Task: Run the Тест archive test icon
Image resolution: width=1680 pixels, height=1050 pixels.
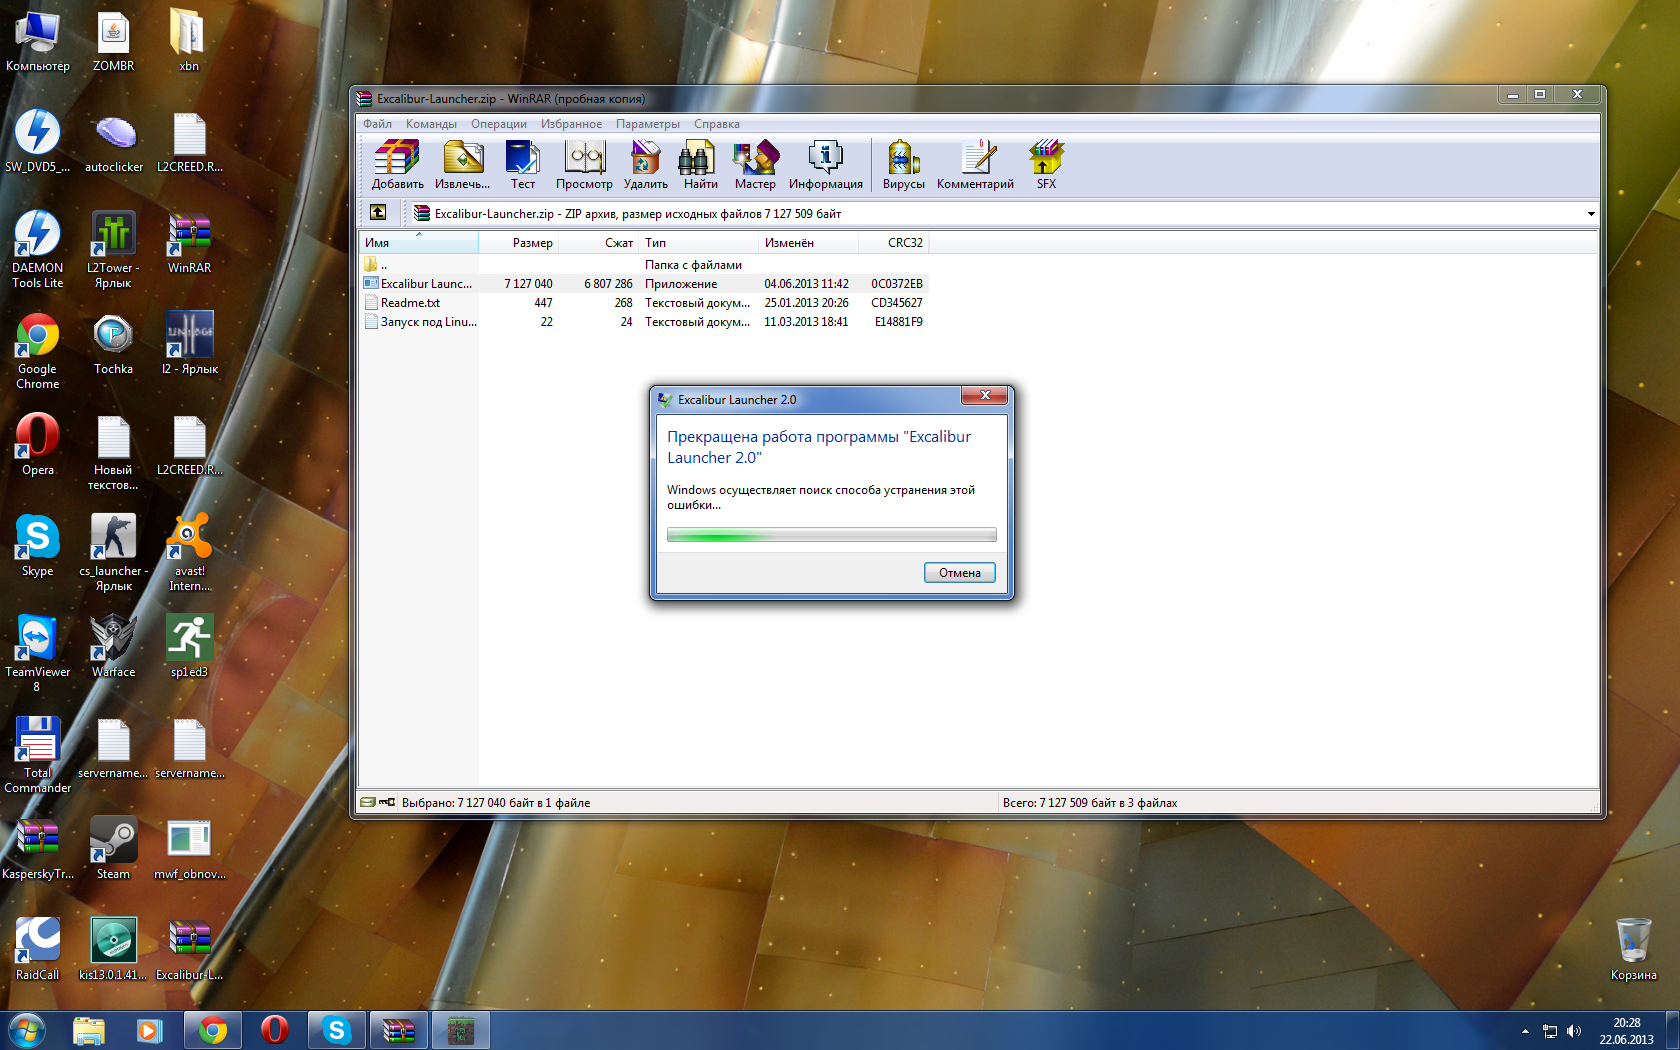Action: (523, 165)
